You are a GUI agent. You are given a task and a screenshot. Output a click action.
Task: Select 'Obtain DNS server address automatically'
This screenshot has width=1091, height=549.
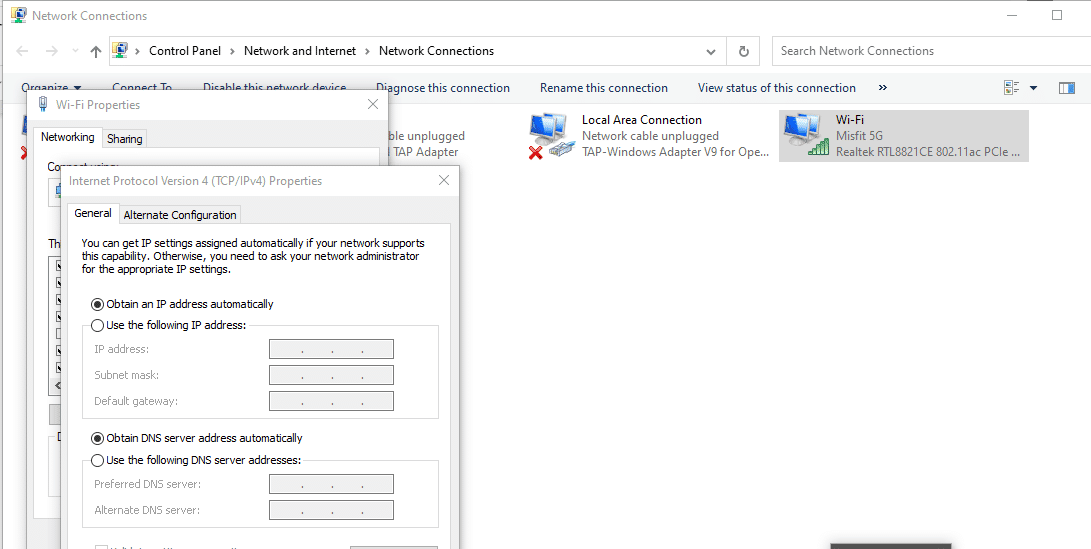coord(97,438)
